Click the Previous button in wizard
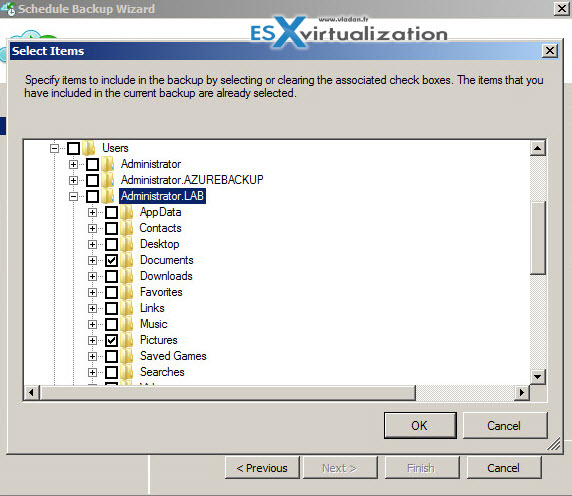The width and height of the screenshot is (572, 496). coord(262,468)
